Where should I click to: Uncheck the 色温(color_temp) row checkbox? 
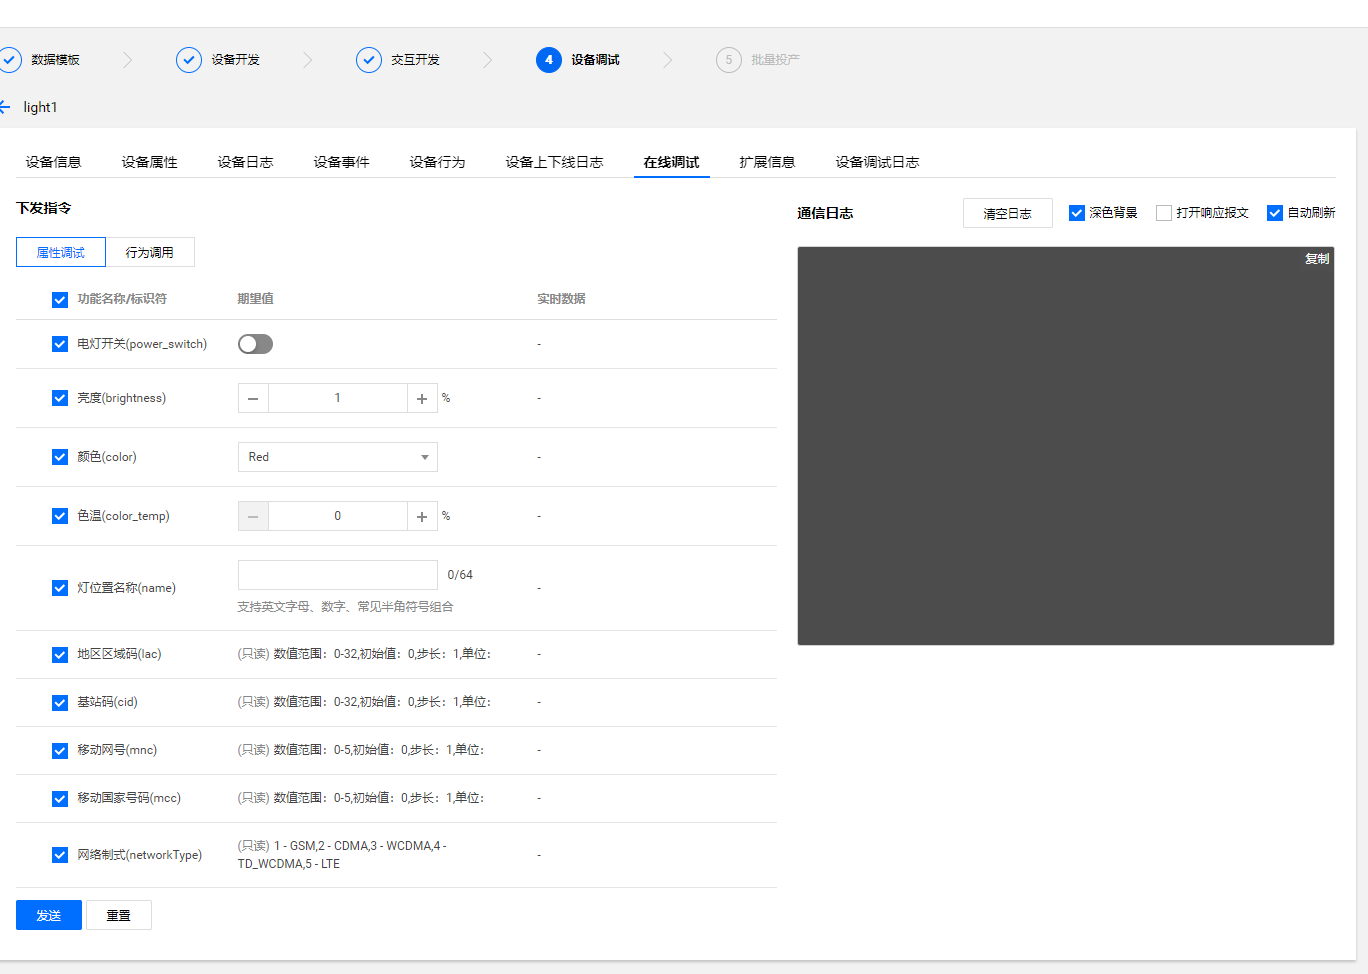click(60, 516)
